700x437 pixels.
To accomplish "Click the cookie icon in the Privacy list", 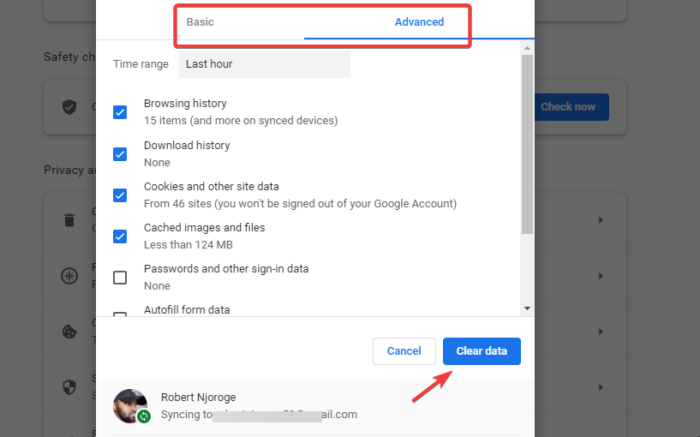I will pos(70,329).
